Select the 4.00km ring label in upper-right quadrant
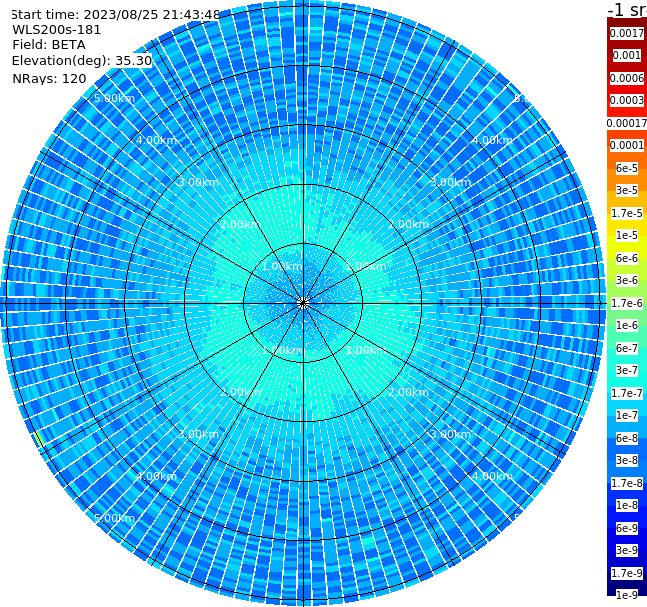This screenshot has width=647, height=607. click(x=492, y=140)
